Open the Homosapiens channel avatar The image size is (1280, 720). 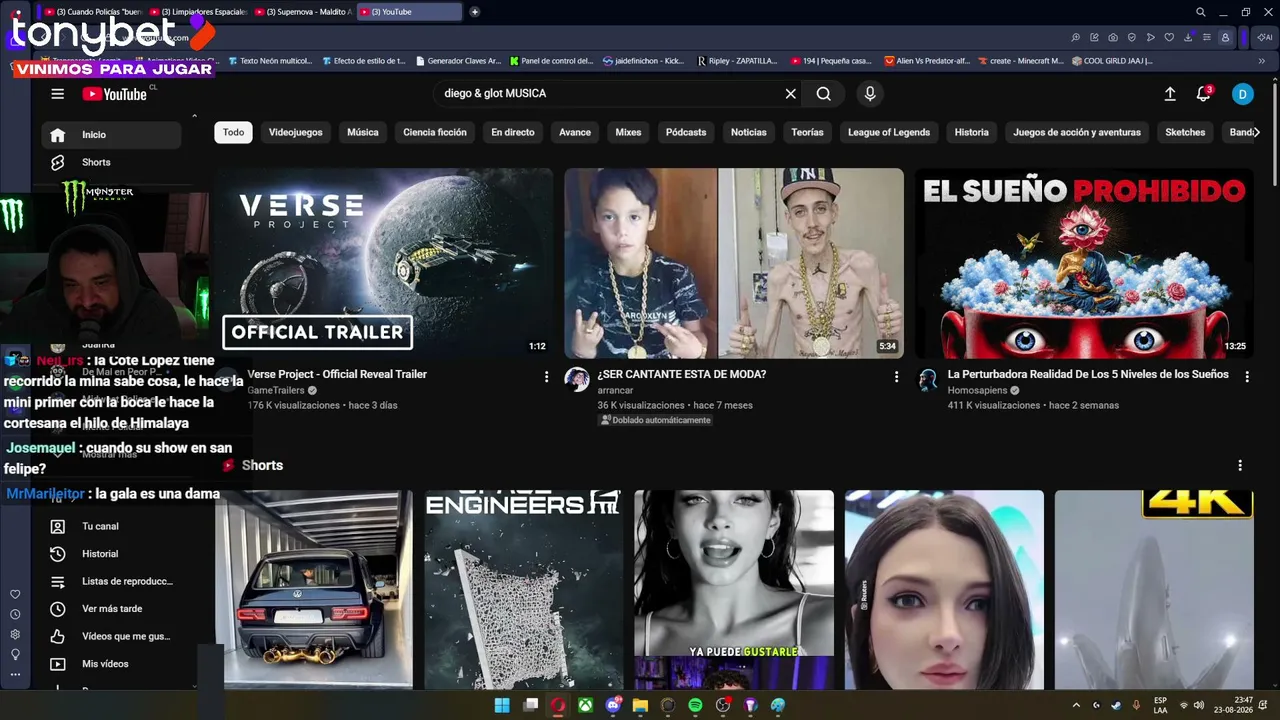(928, 380)
